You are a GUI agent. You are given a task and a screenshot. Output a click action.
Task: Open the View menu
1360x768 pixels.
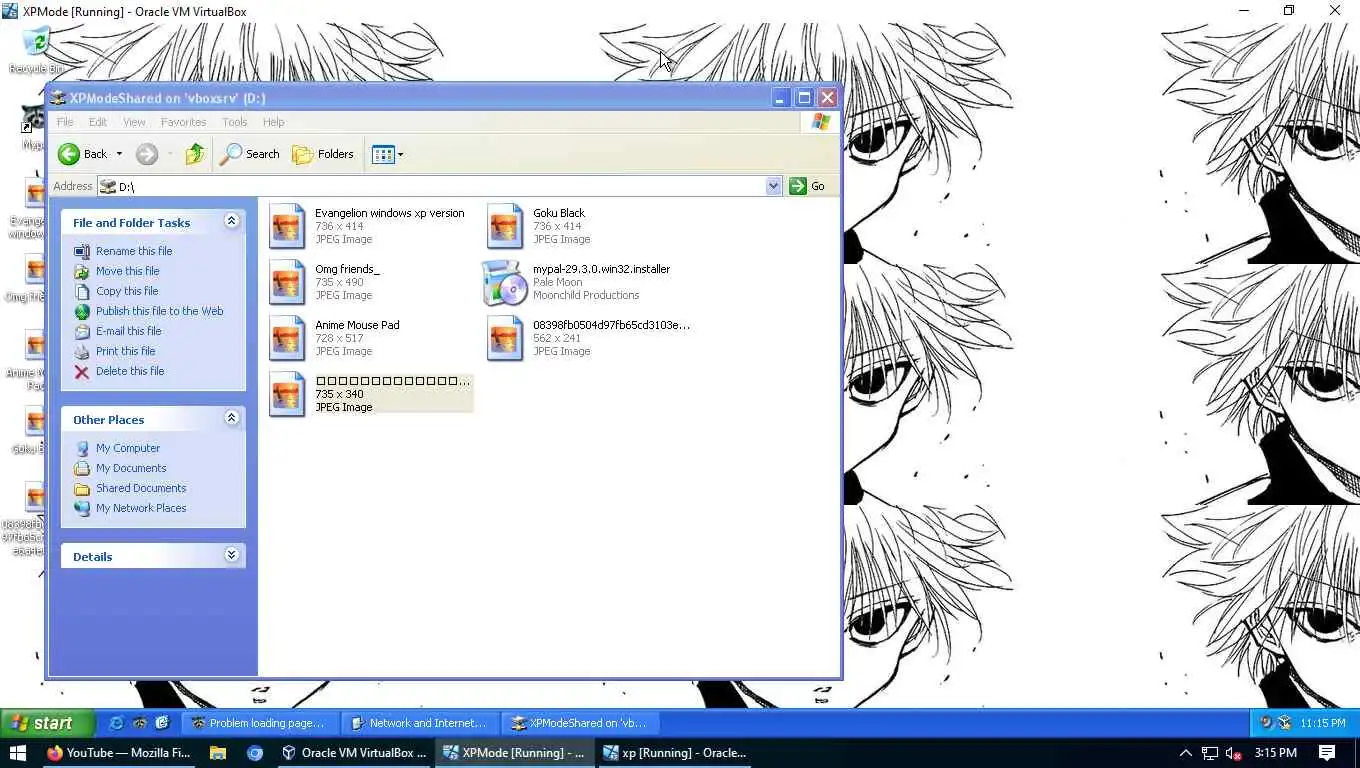[134, 122]
